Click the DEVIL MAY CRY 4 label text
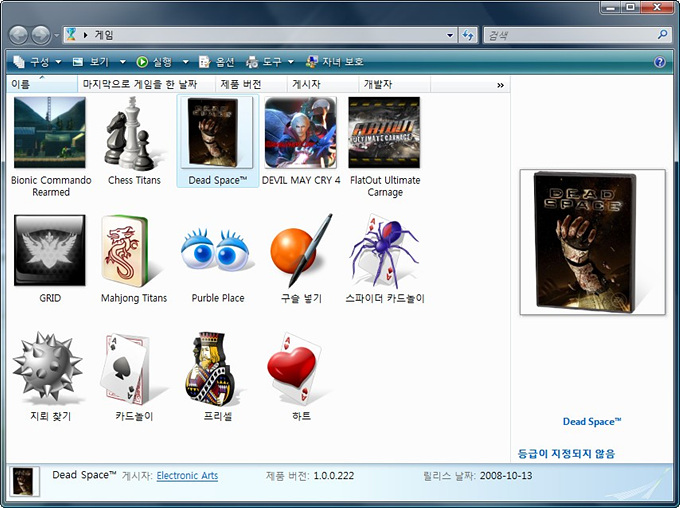 pyautogui.click(x=301, y=180)
